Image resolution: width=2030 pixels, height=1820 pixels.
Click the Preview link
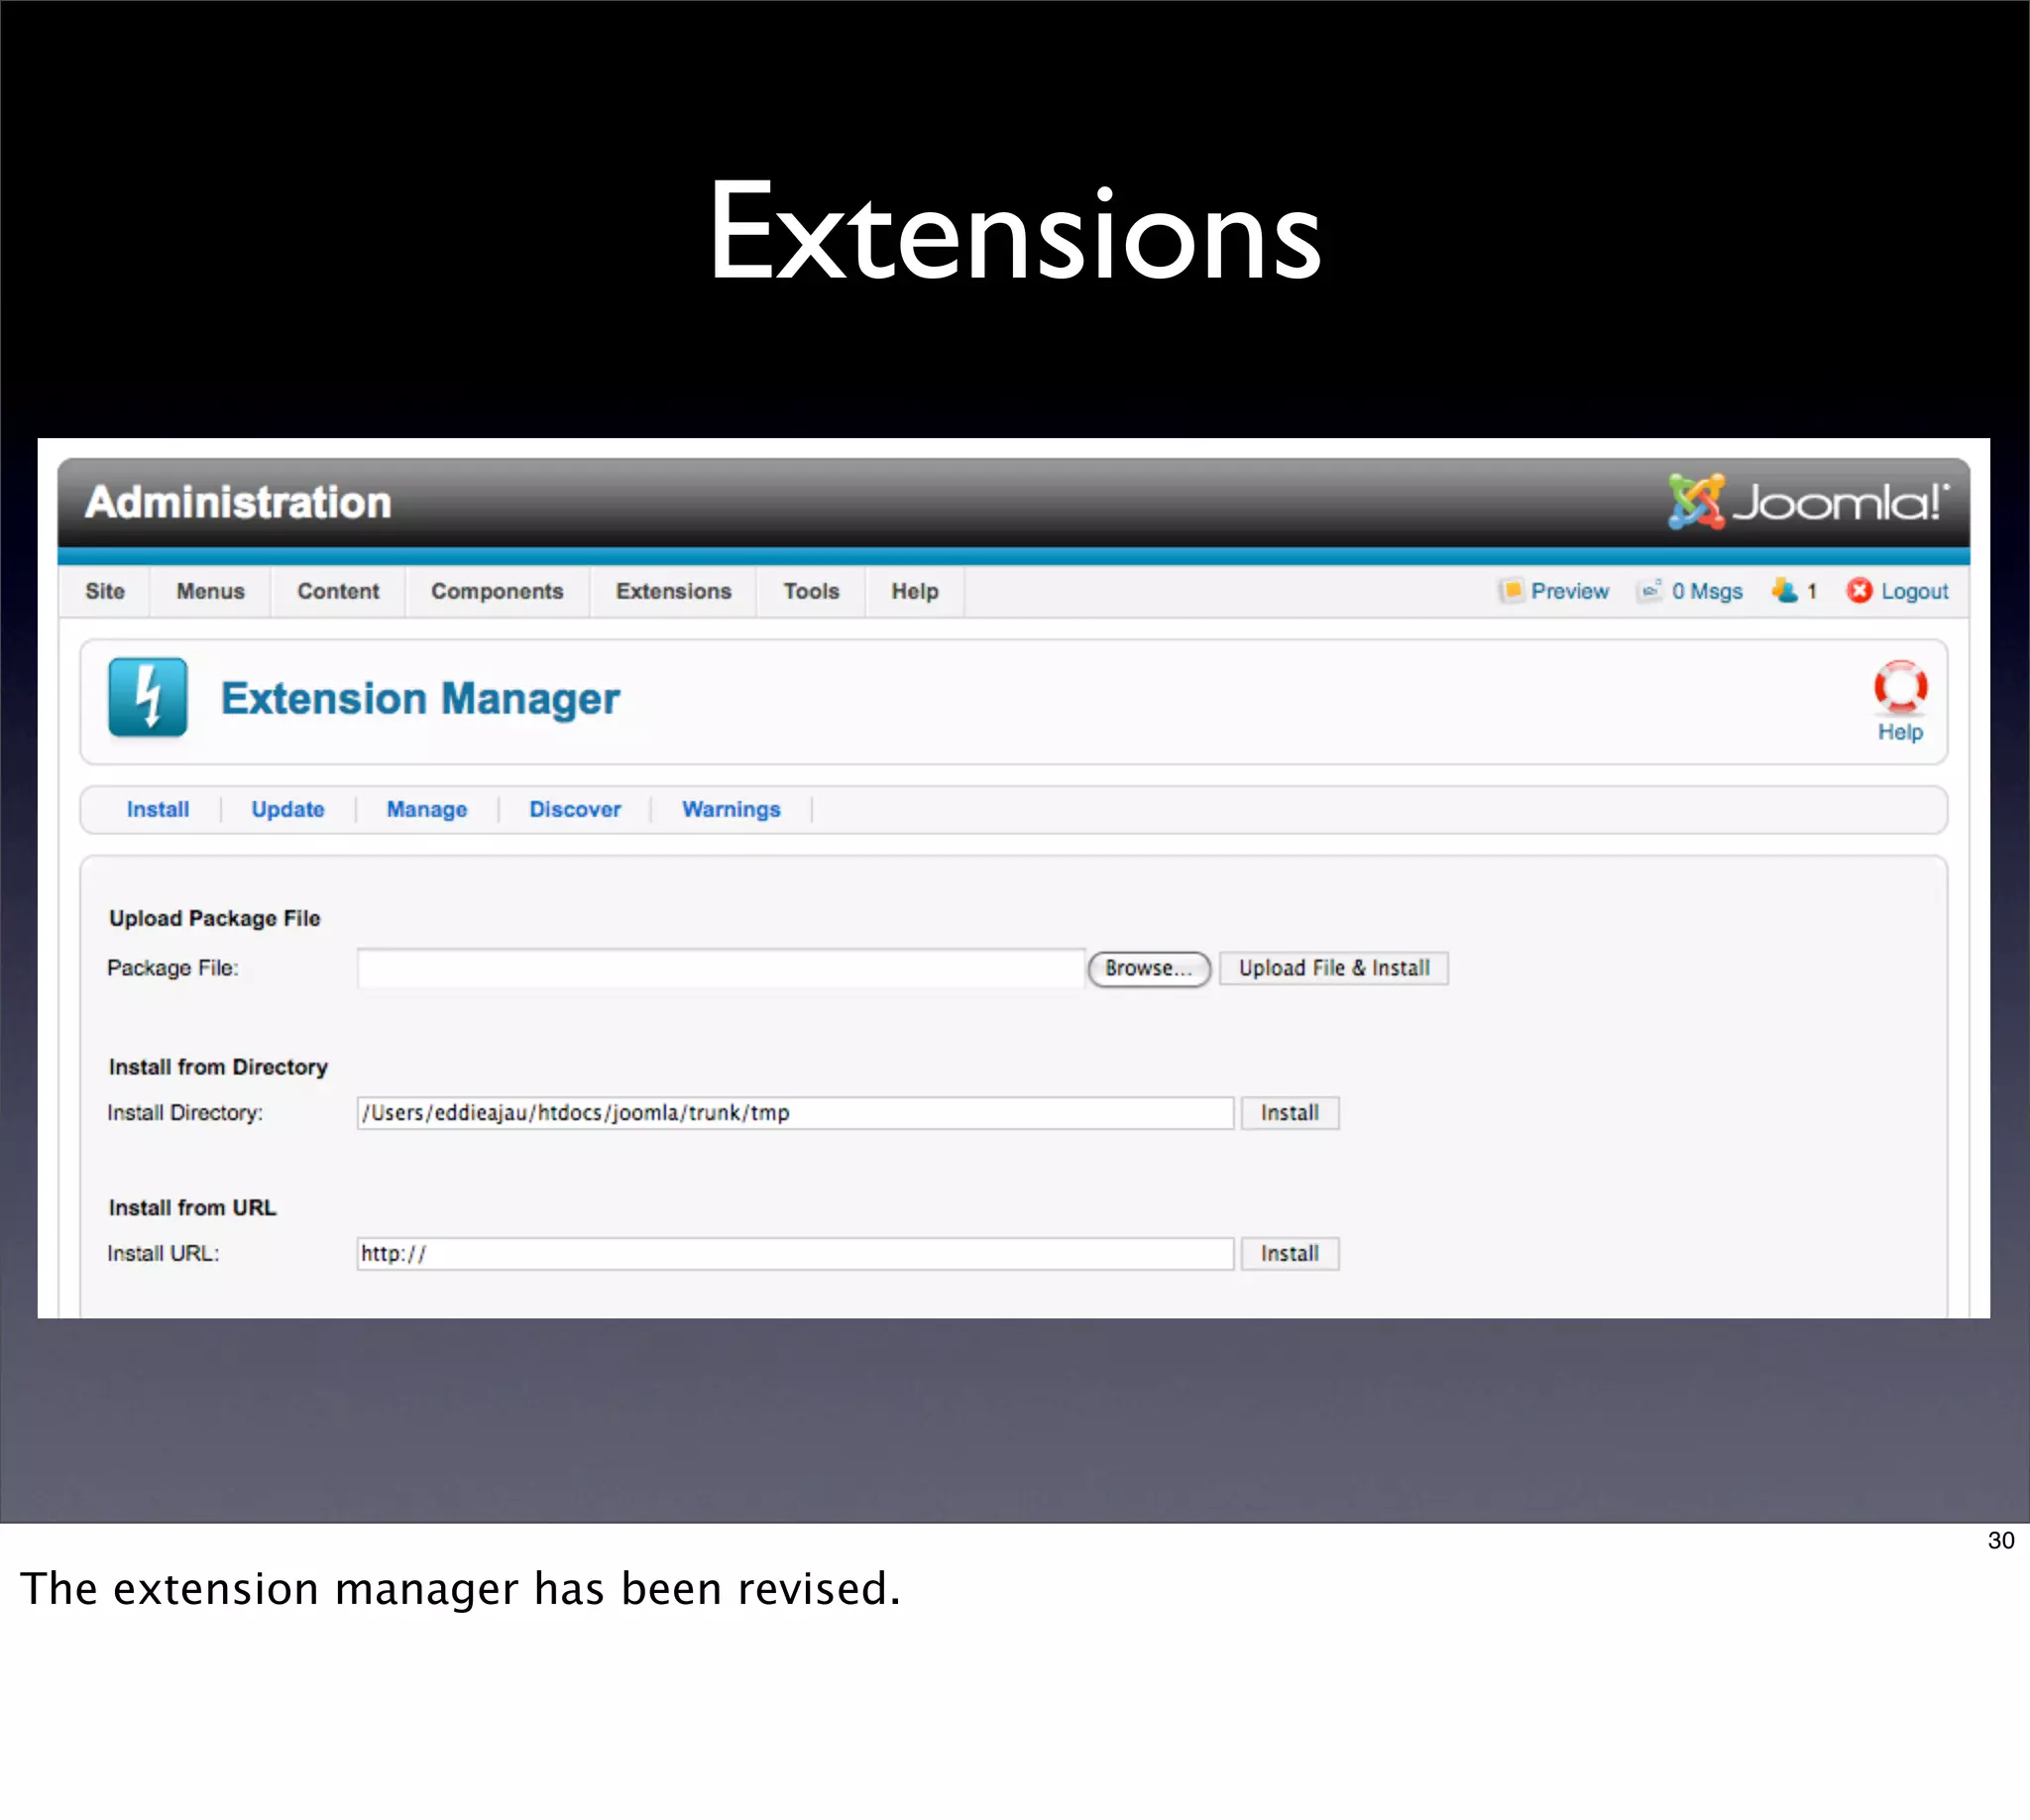(1570, 591)
